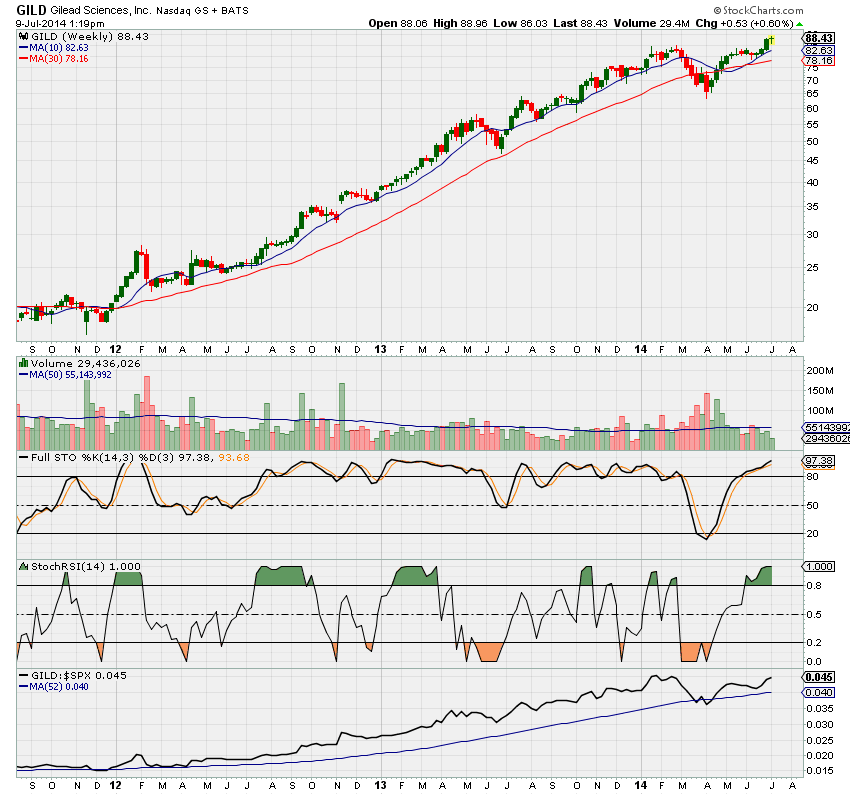Click the candlestick icon beside GILD (Weekly)
Screen dimensions: 850x795
coord(23,36)
